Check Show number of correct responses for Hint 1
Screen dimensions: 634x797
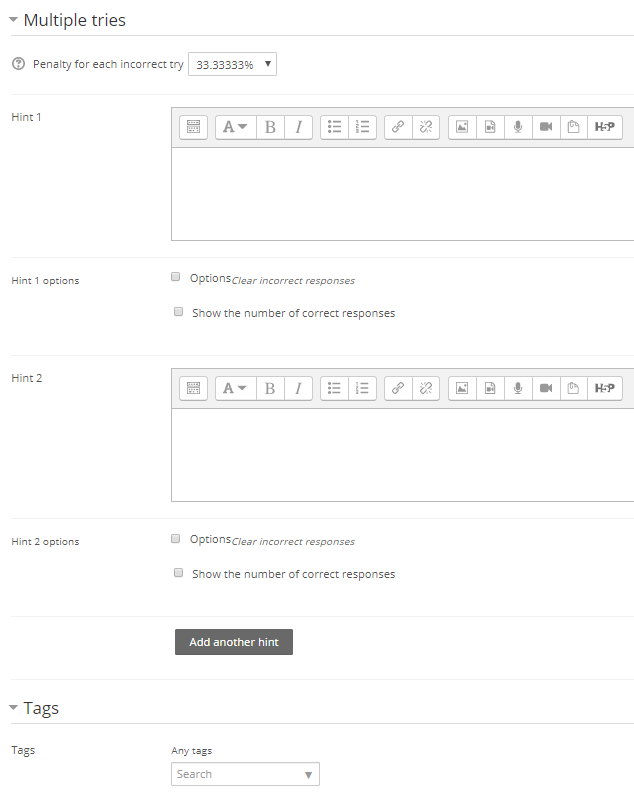[179, 312]
